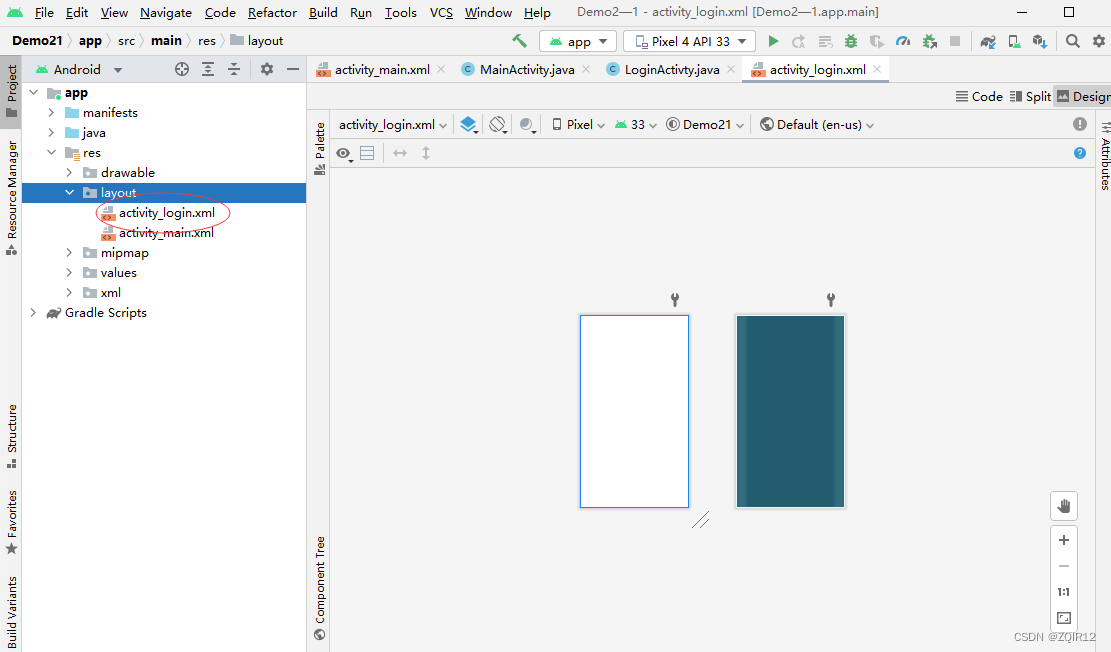Run the app with the green play button
1111x652 pixels.
click(773, 41)
